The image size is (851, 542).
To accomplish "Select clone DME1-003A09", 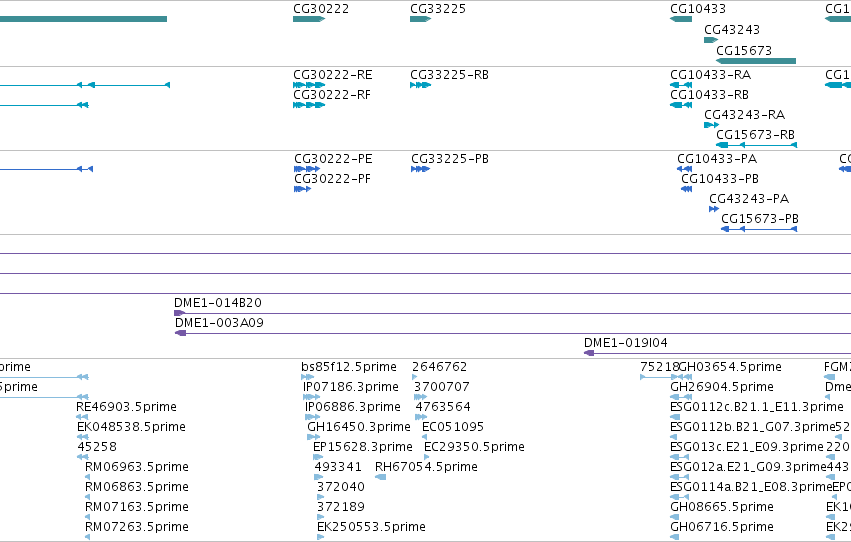I will click(219, 323).
